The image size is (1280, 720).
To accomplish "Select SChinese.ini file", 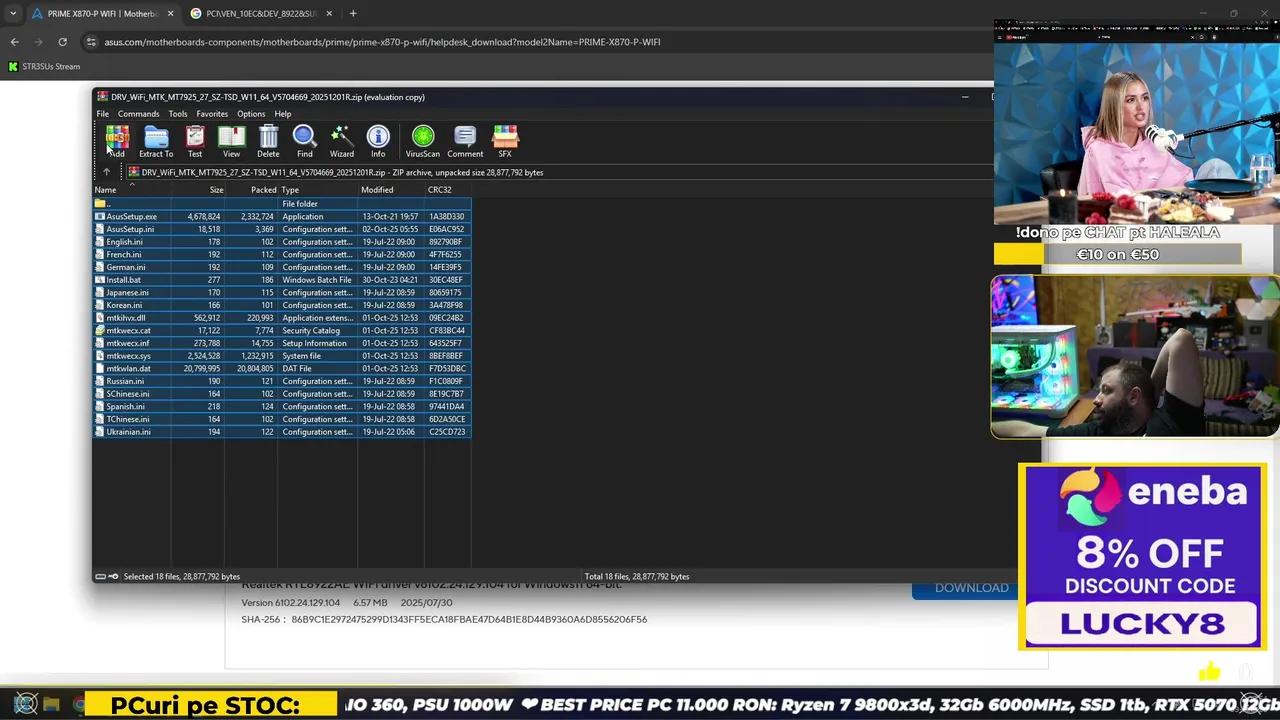I will point(282,394).
